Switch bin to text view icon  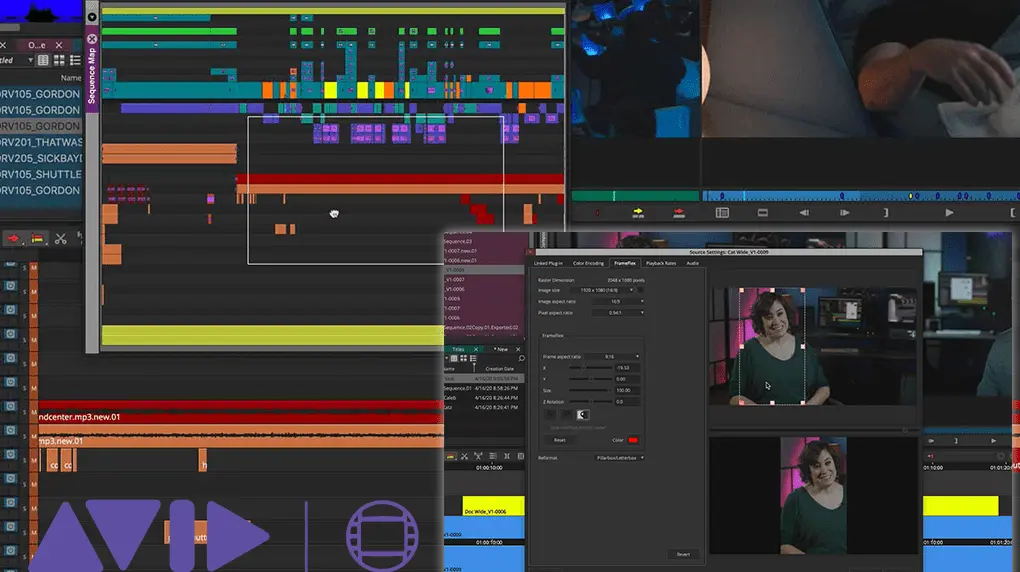pyautogui.click(x=43, y=61)
